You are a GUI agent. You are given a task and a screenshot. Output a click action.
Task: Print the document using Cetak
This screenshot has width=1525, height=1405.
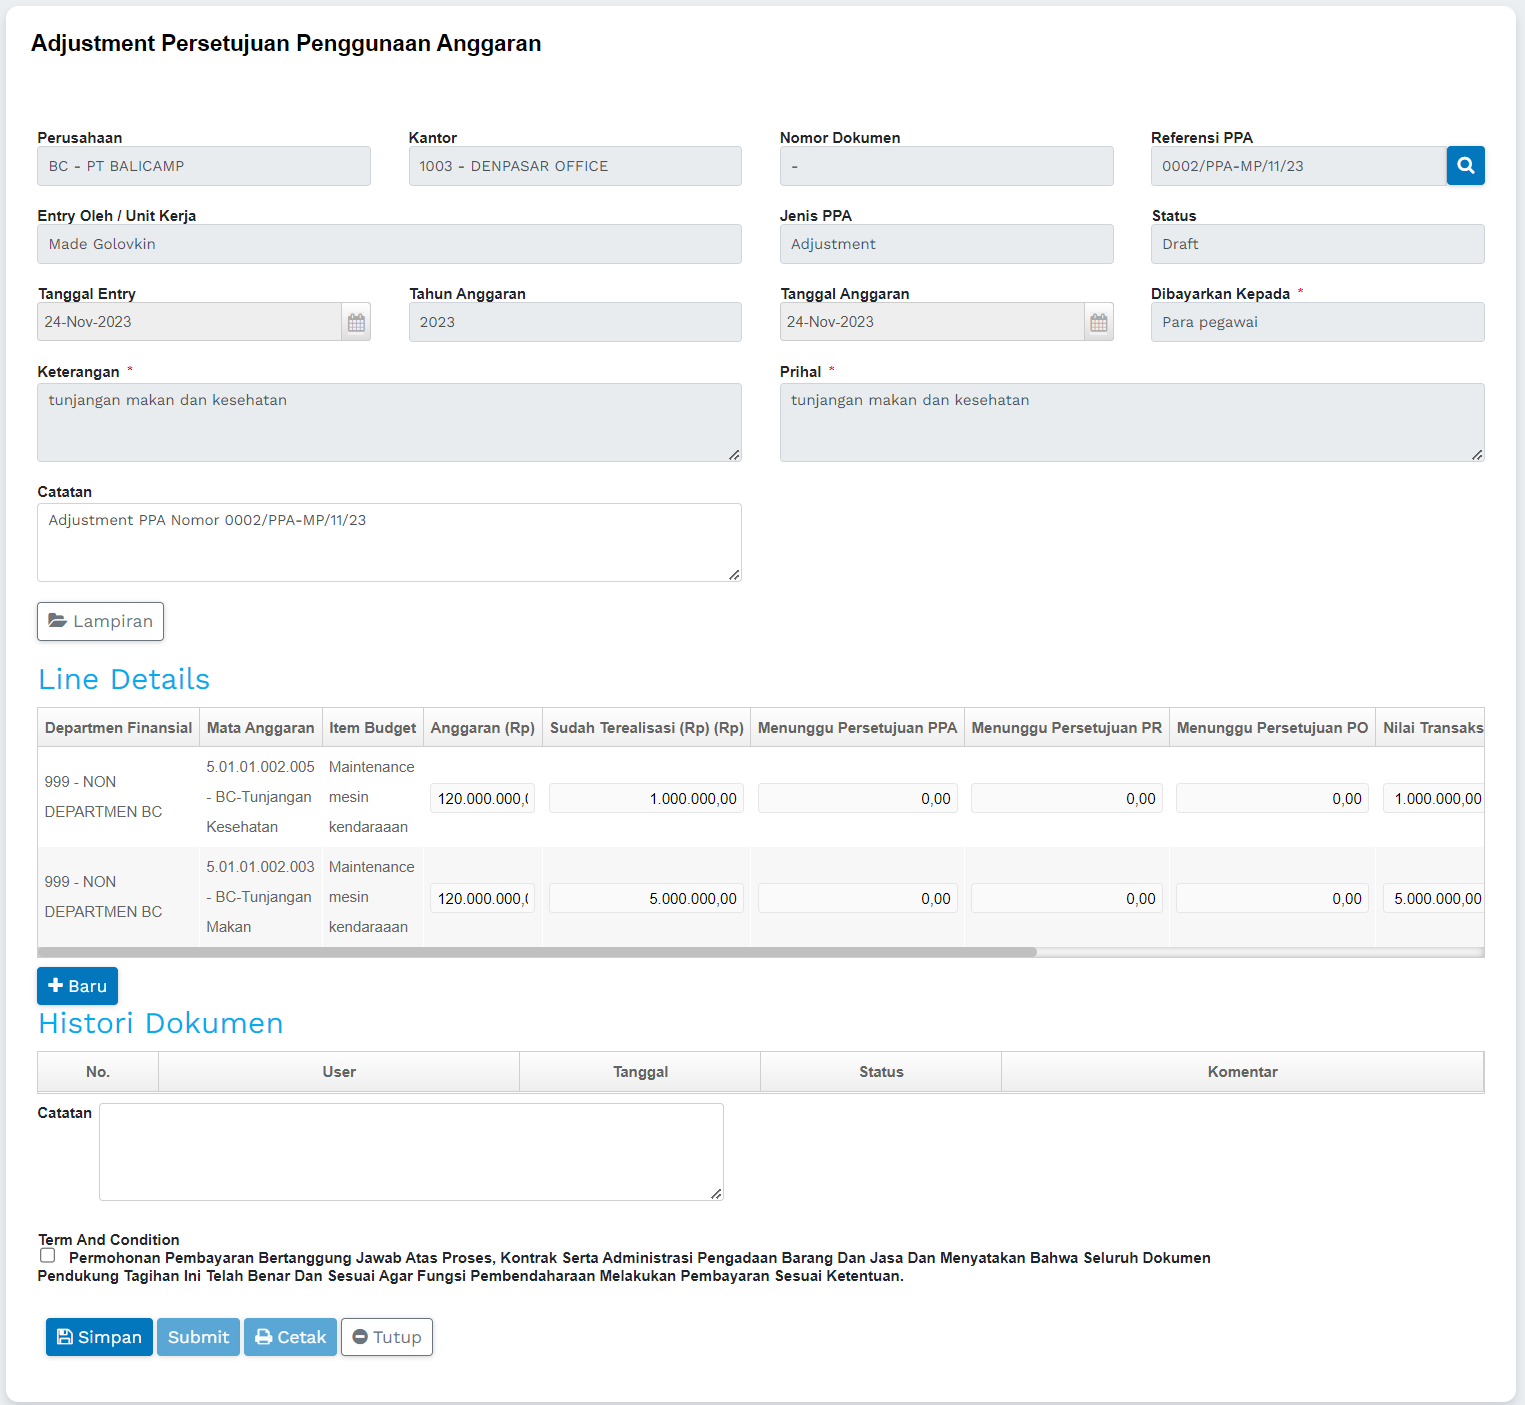290,1337
